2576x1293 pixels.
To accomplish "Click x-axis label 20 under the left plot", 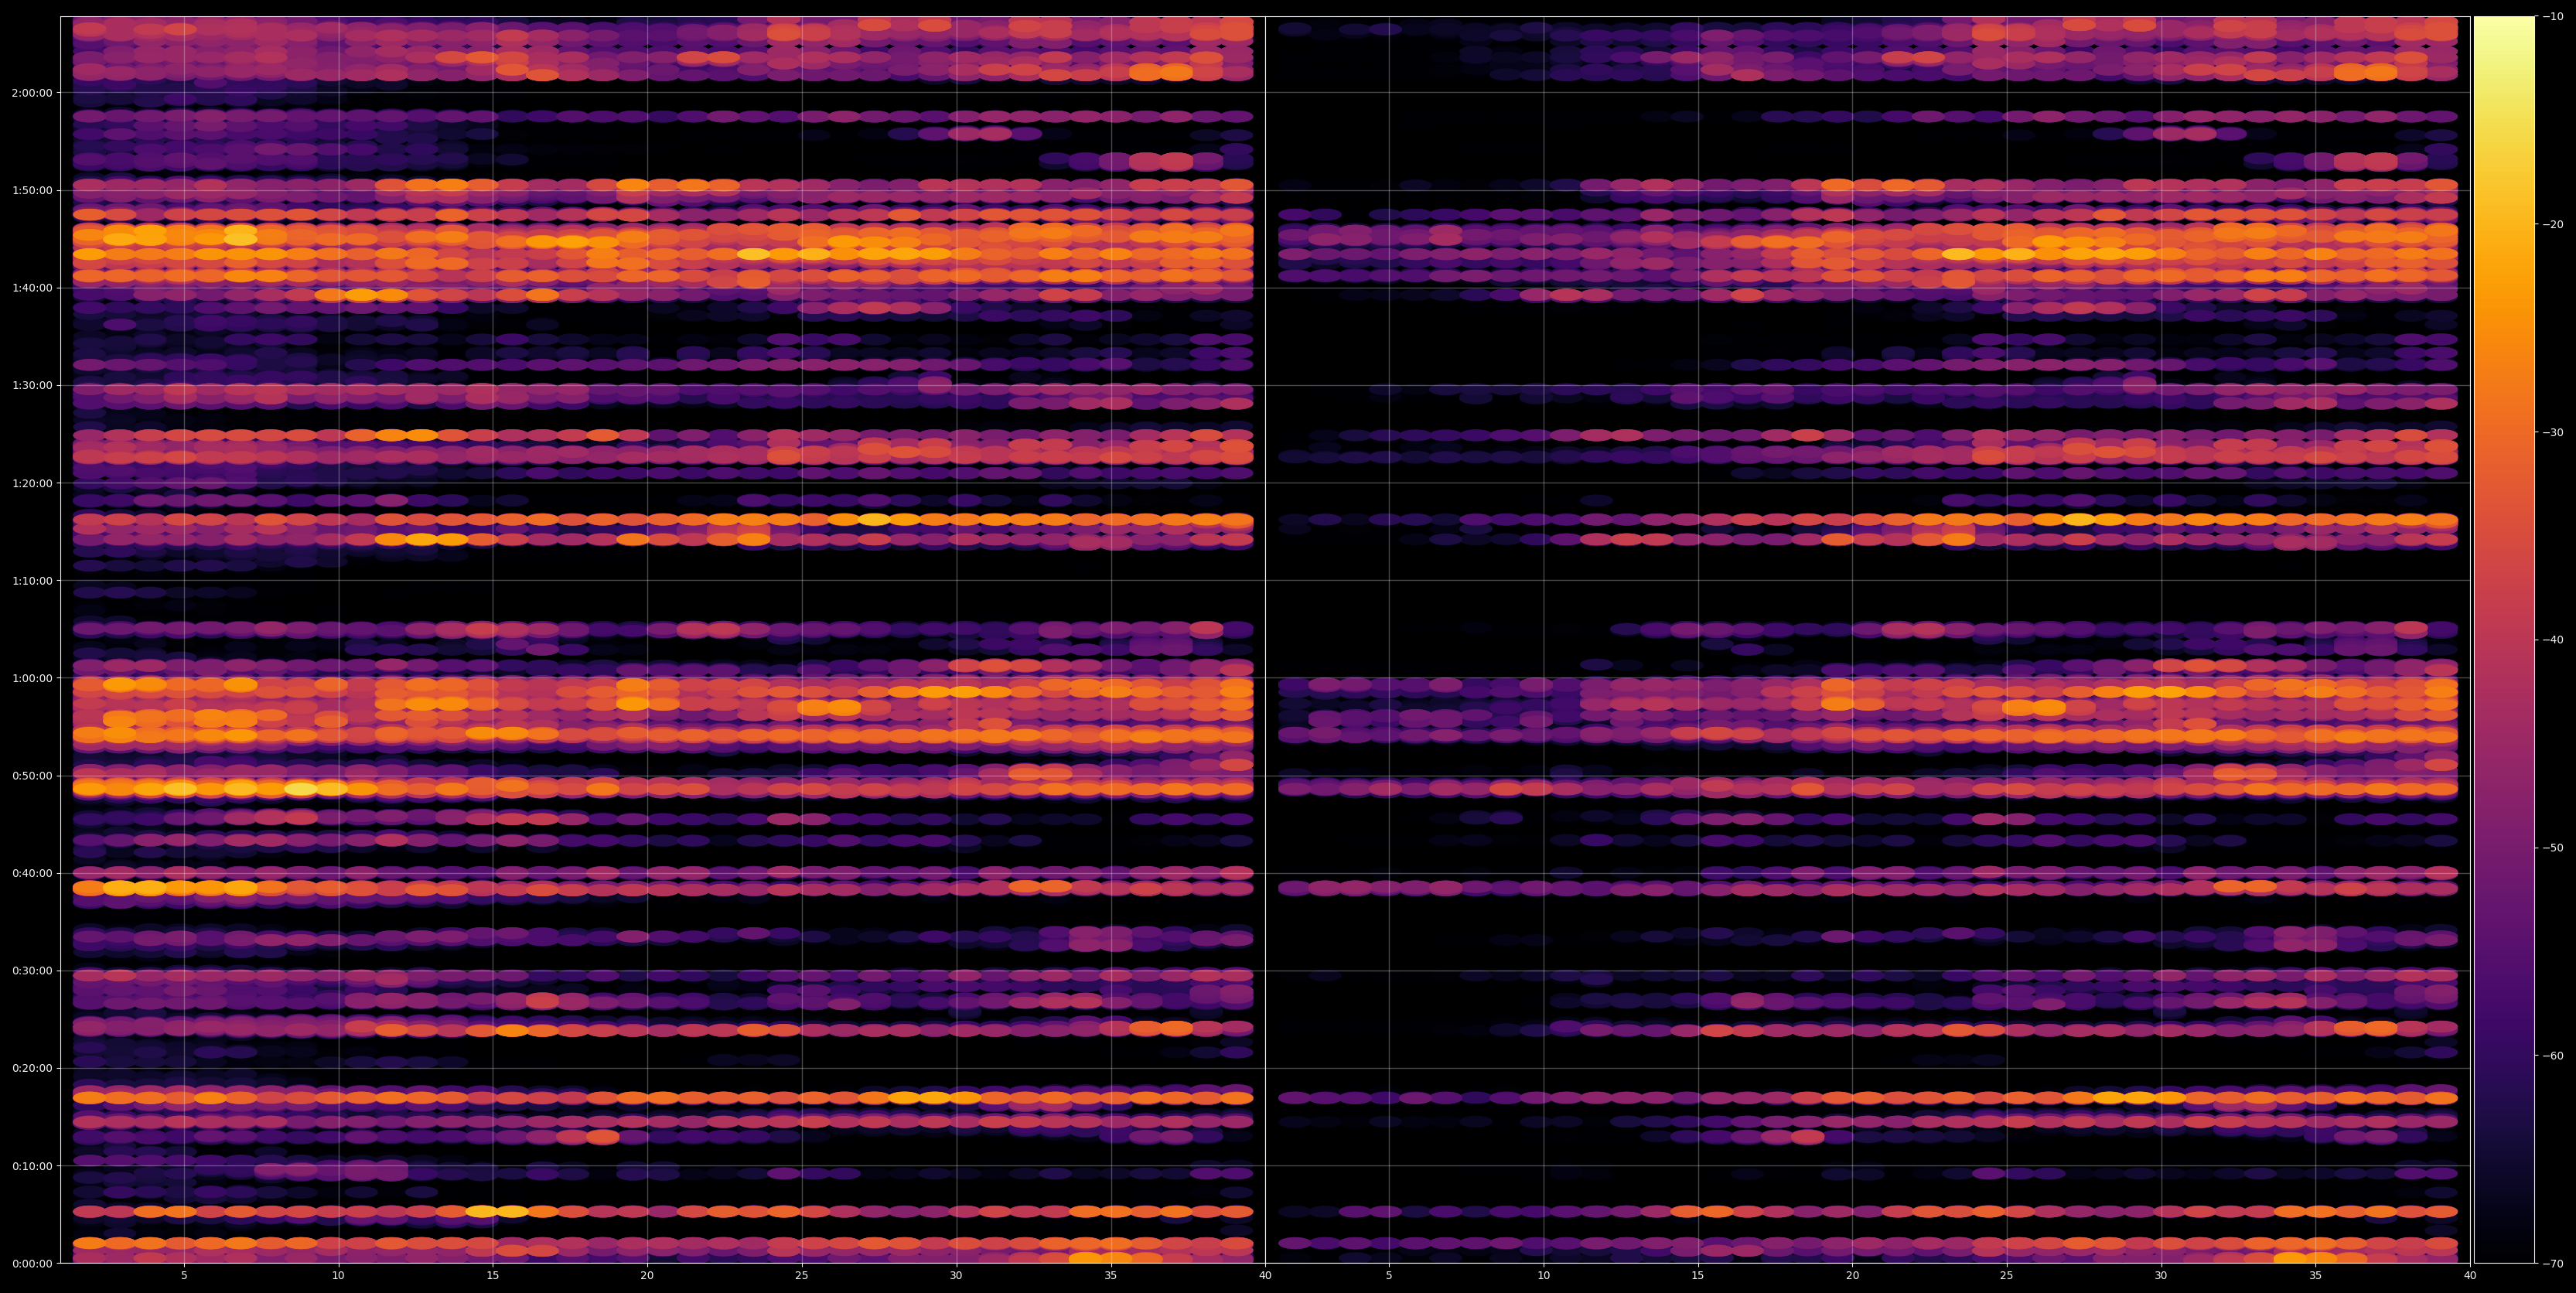I will [x=647, y=1276].
